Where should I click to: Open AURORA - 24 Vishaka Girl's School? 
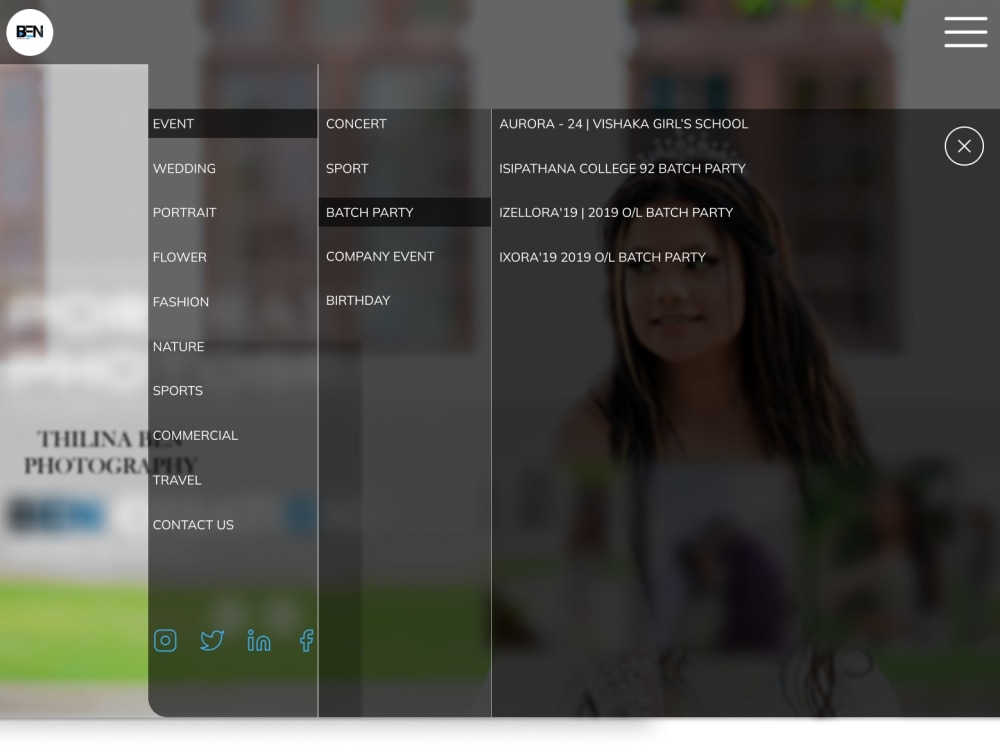click(624, 124)
